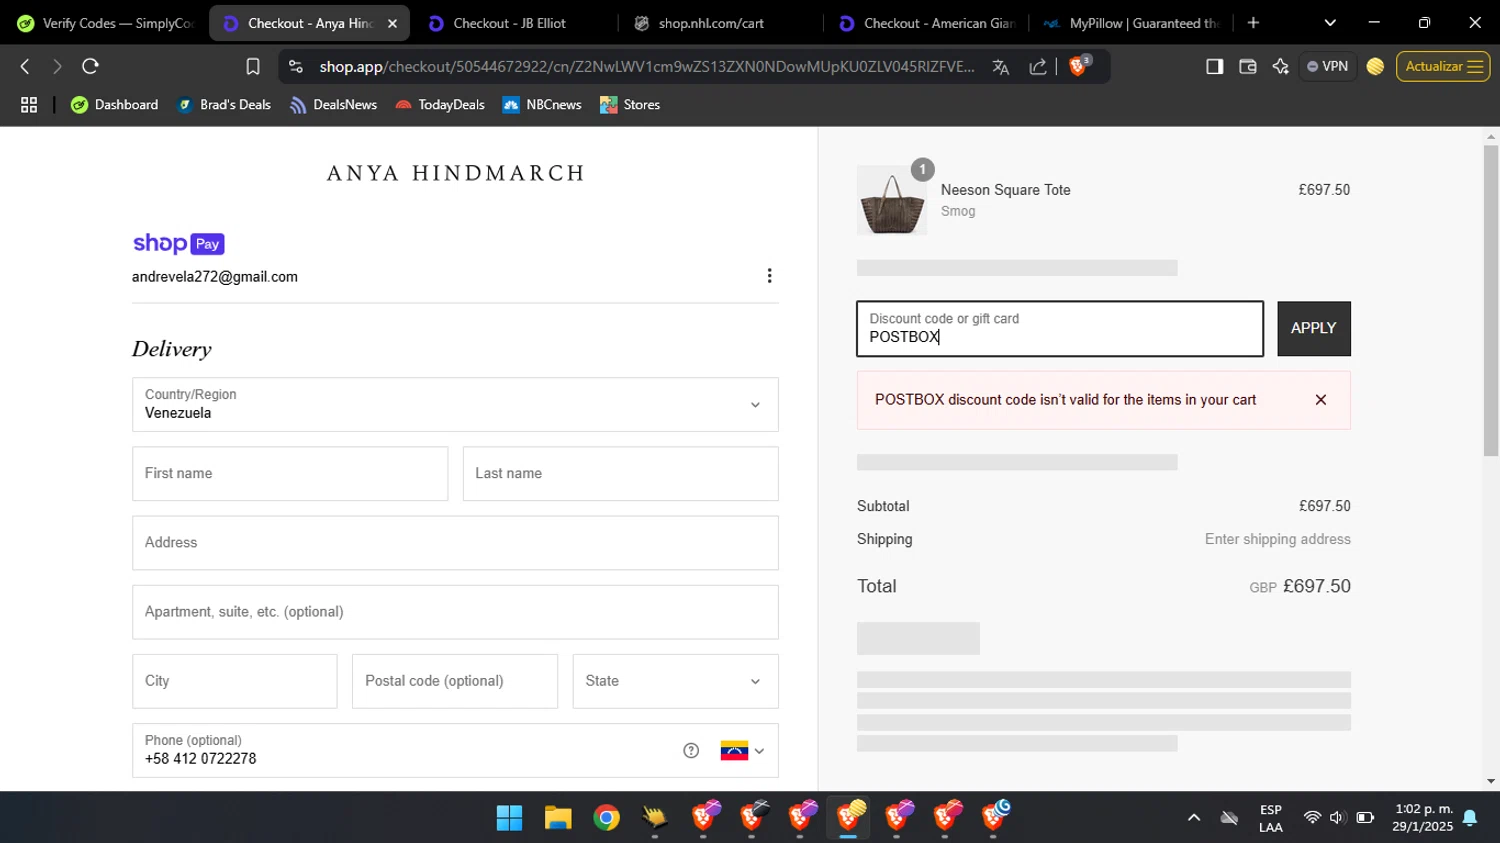The image size is (1500, 843).
Task: Bookmark this page with the bookmark icon
Action: click(x=253, y=67)
